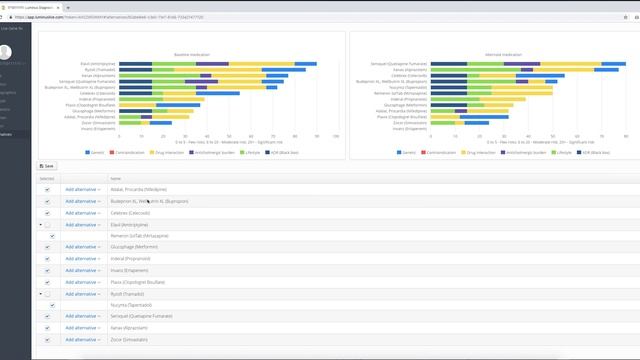Open Add alternative for Zocor

pos(83,340)
